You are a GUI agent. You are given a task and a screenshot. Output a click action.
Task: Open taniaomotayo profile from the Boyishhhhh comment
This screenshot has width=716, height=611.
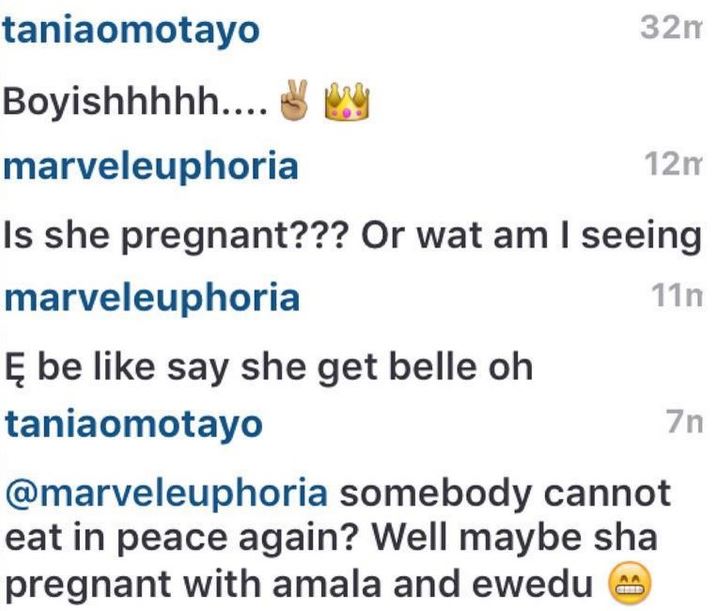pyautogui.click(x=132, y=31)
